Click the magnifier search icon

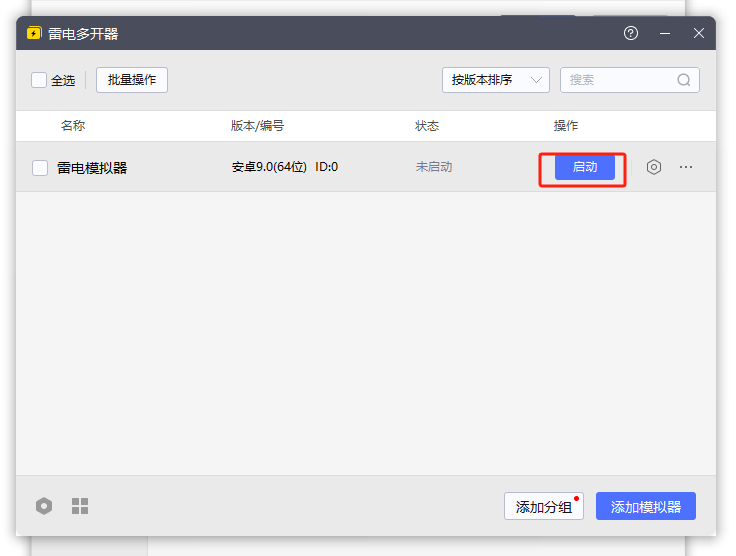[684, 80]
